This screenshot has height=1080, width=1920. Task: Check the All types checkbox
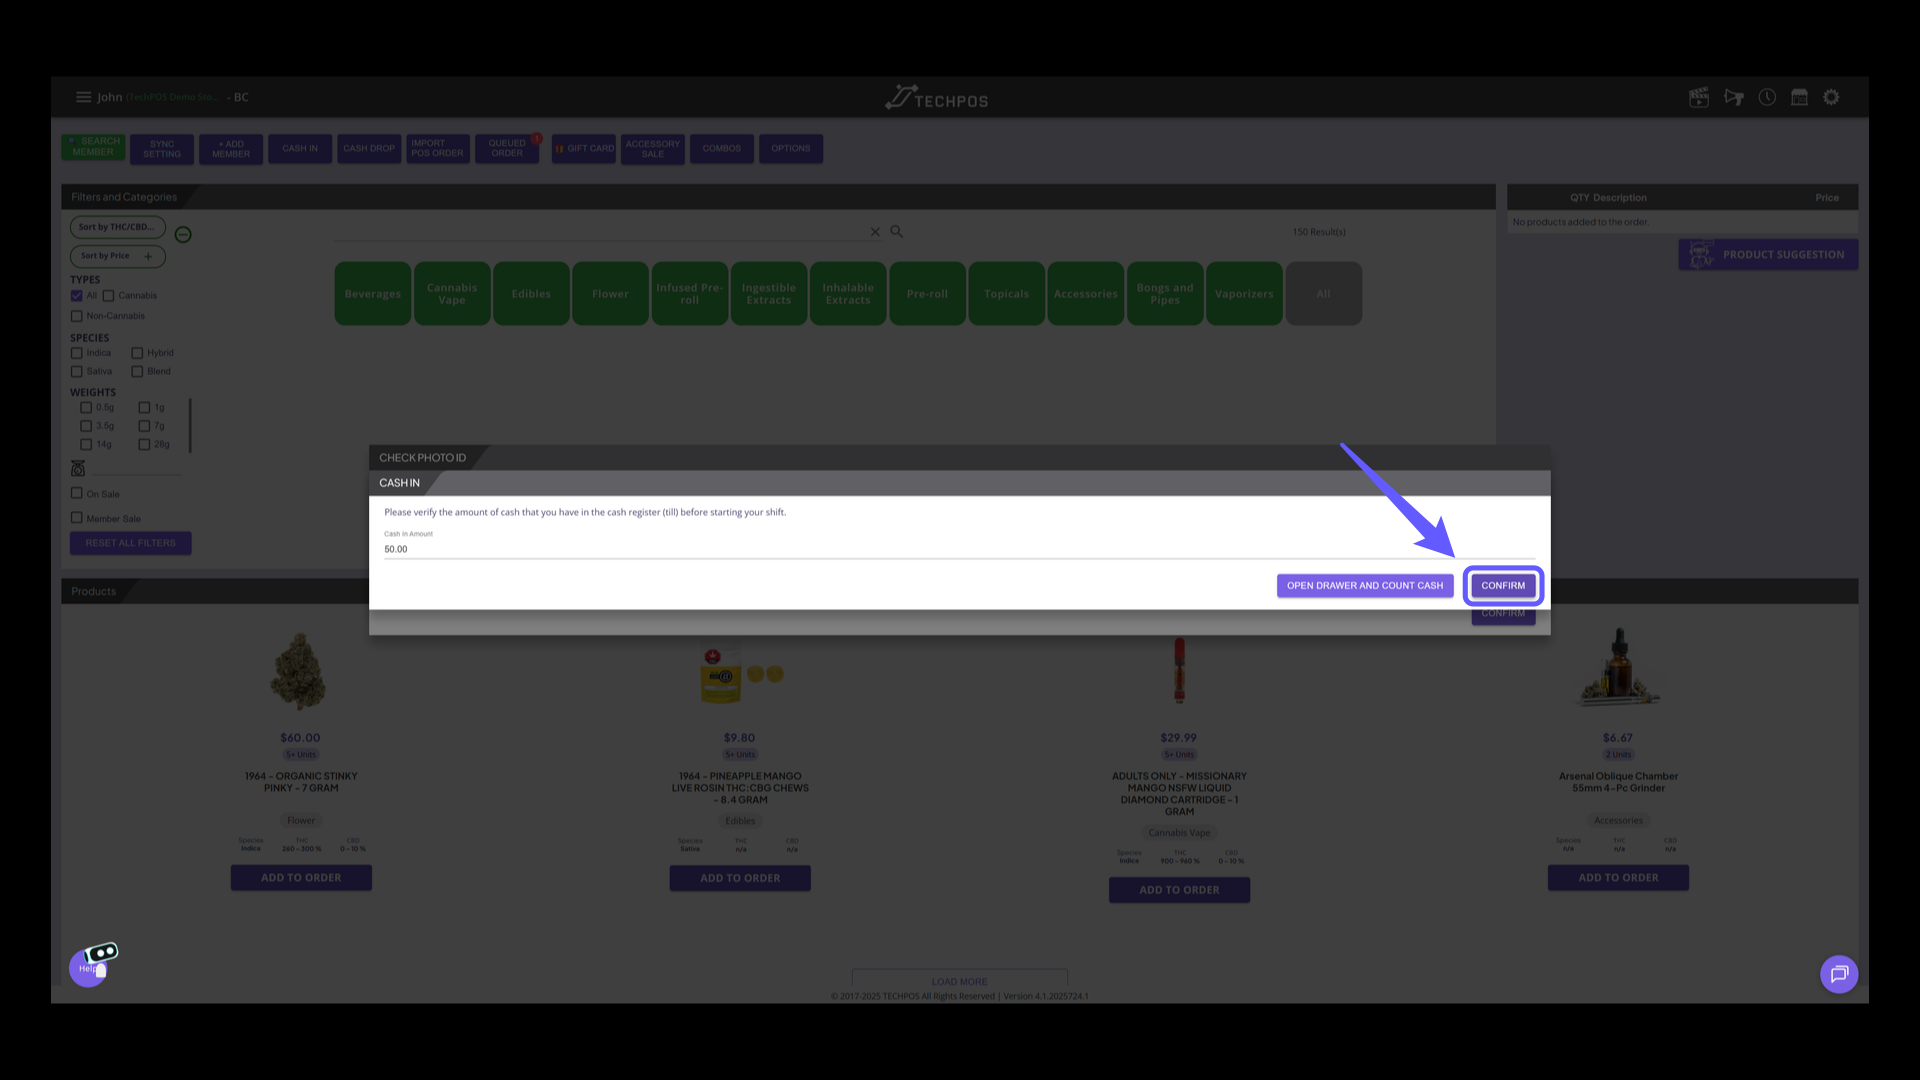click(x=77, y=296)
